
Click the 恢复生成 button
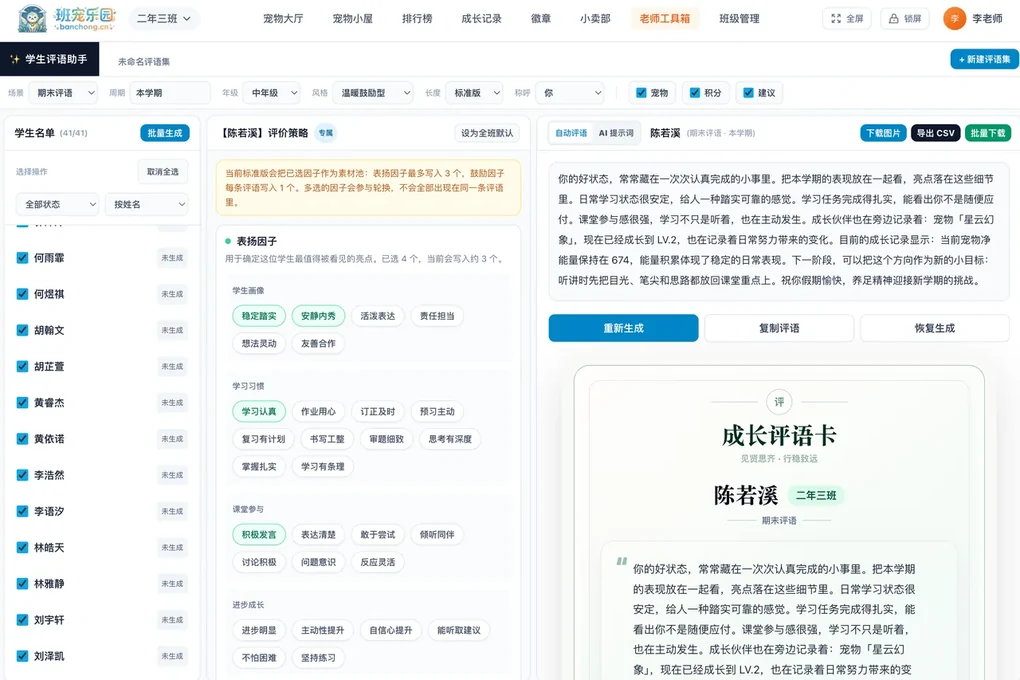coord(935,328)
